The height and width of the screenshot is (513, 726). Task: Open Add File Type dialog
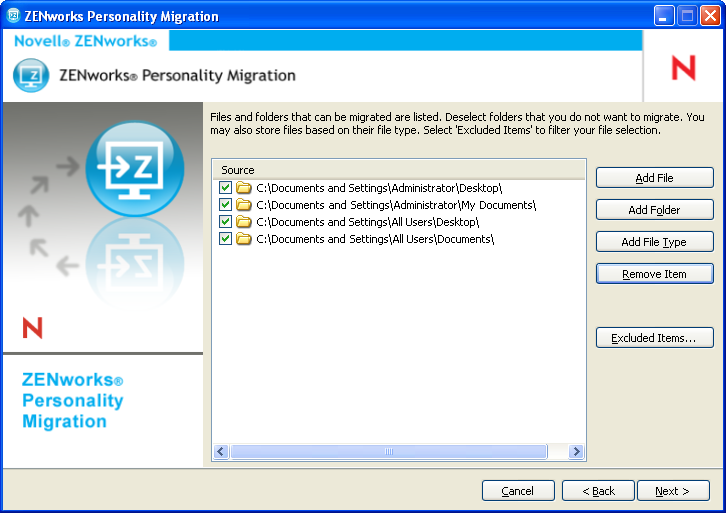pyautogui.click(x=654, y=242)
